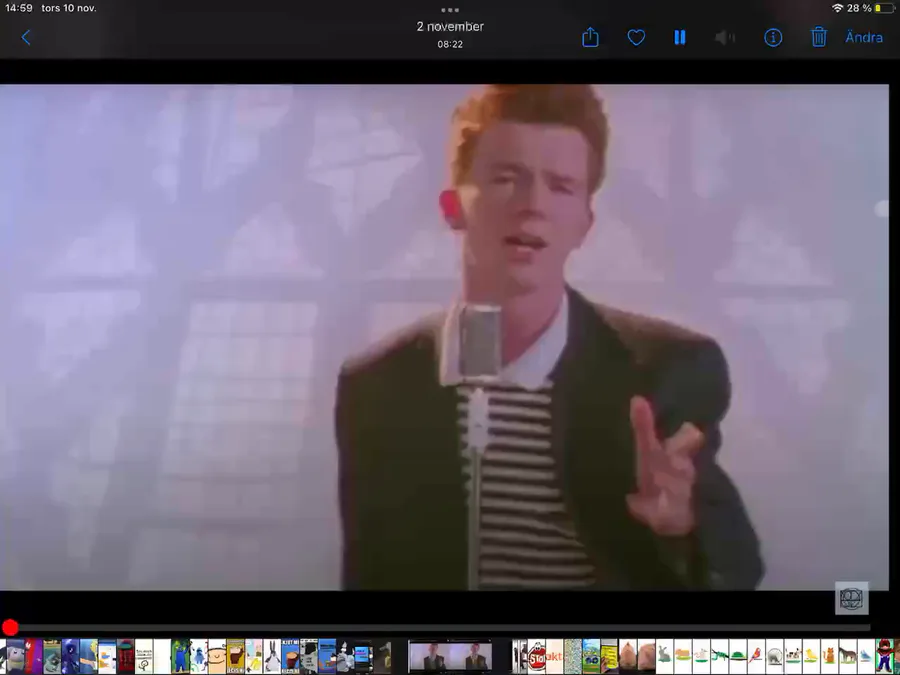The width and height of the screenshot is (900, 675).
Task: Tap the battery status indicator
Action: pos(885,8)
